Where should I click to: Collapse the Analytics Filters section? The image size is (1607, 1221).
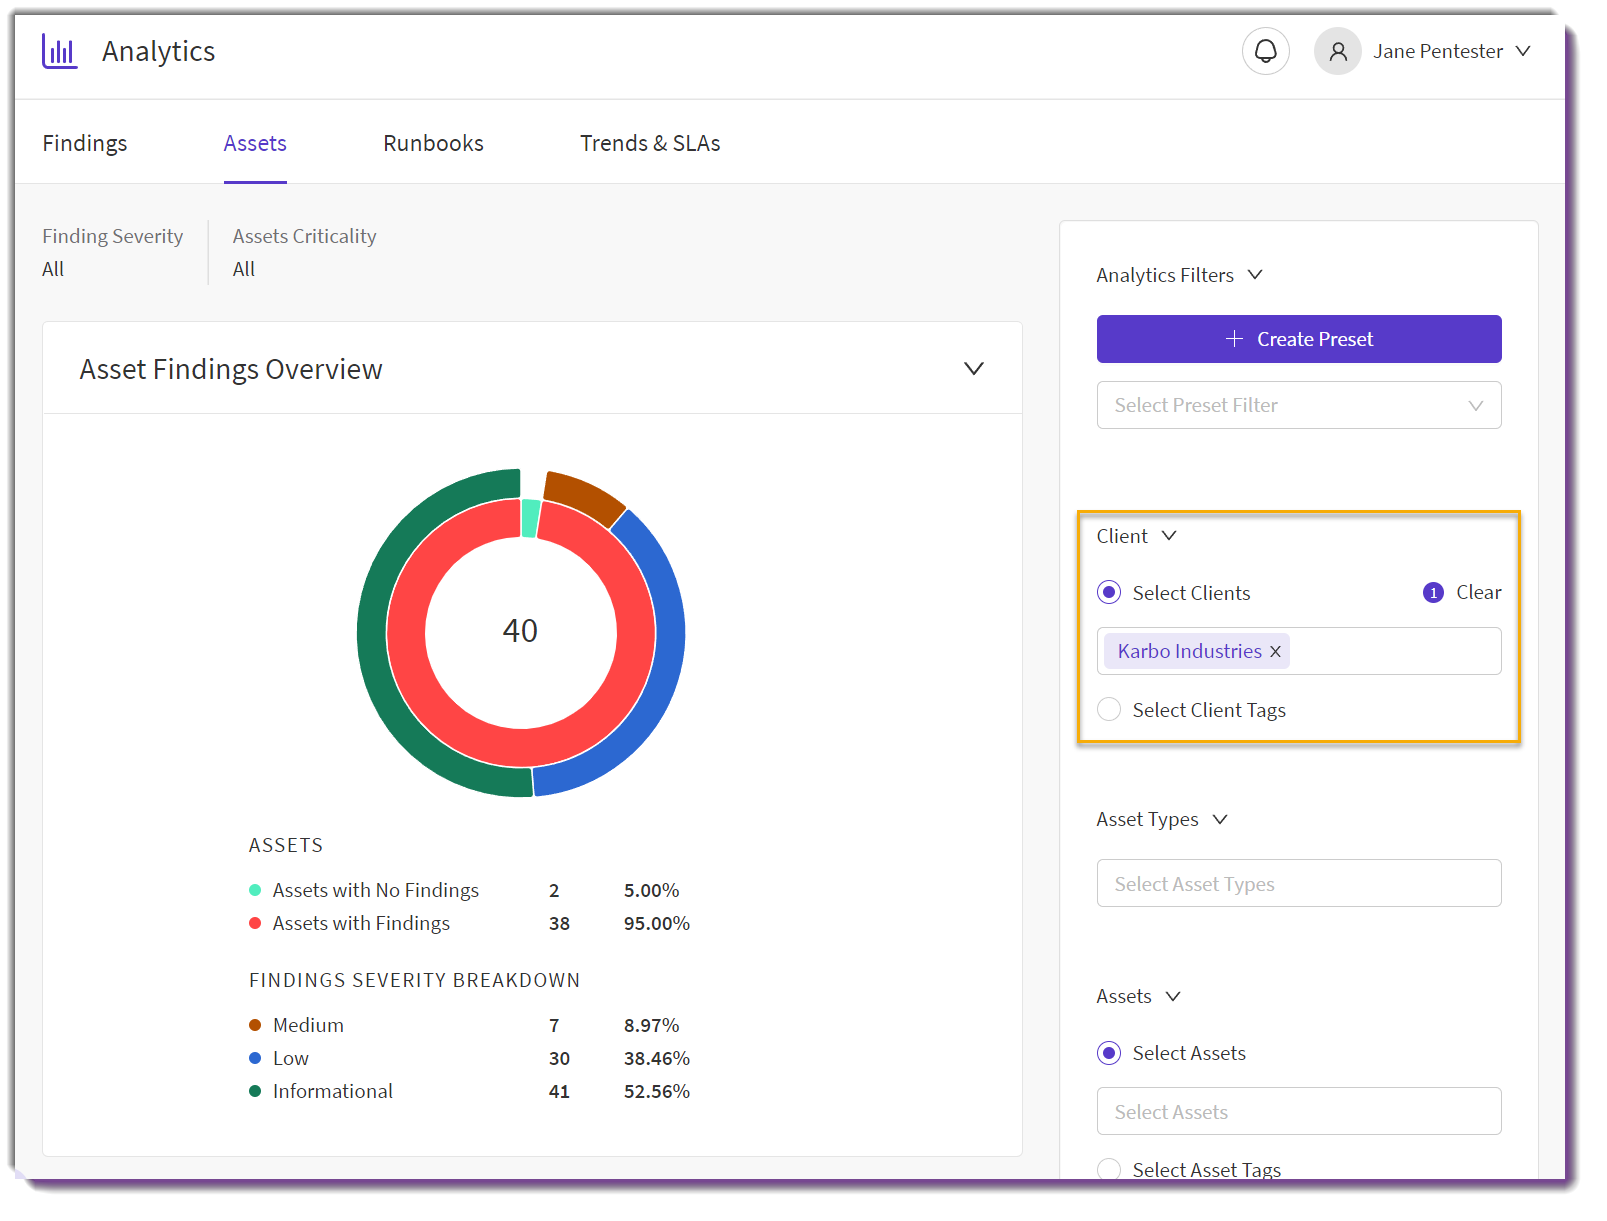(x=1255, y=274)
